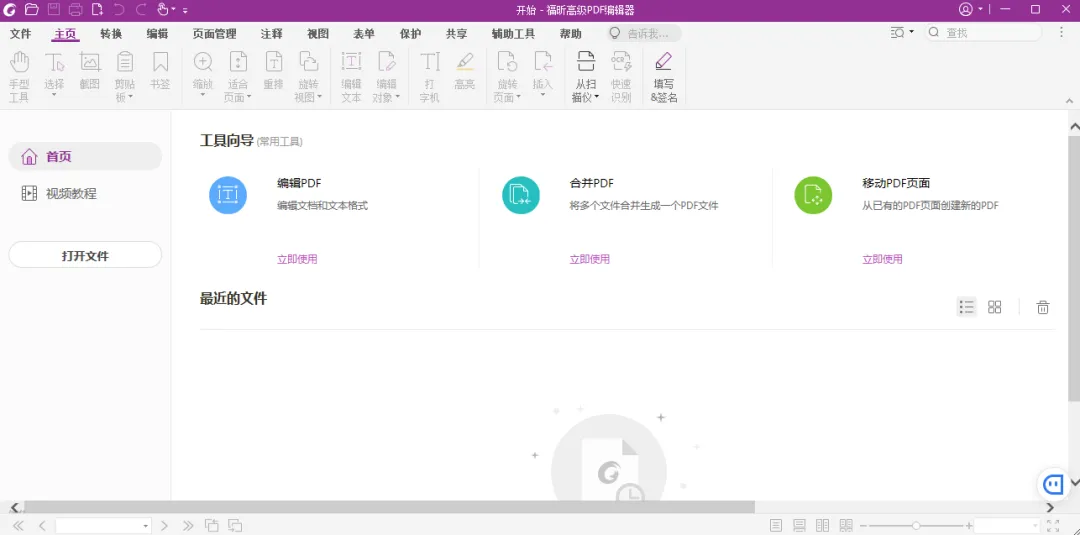The image size is (1080, 535).
Task: Open the zoom percentage dropdown in status bar
Action: [x=1035, y=526]
